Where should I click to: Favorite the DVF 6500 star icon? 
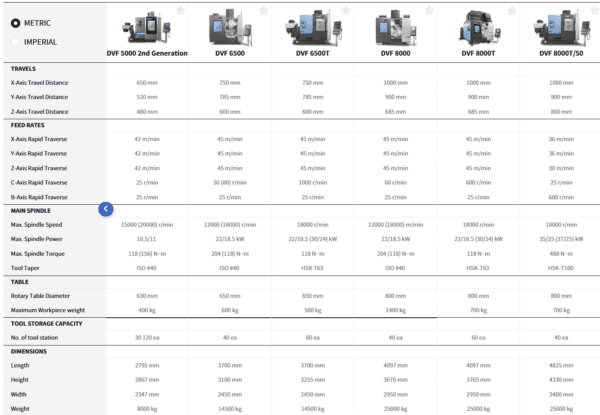264,10
